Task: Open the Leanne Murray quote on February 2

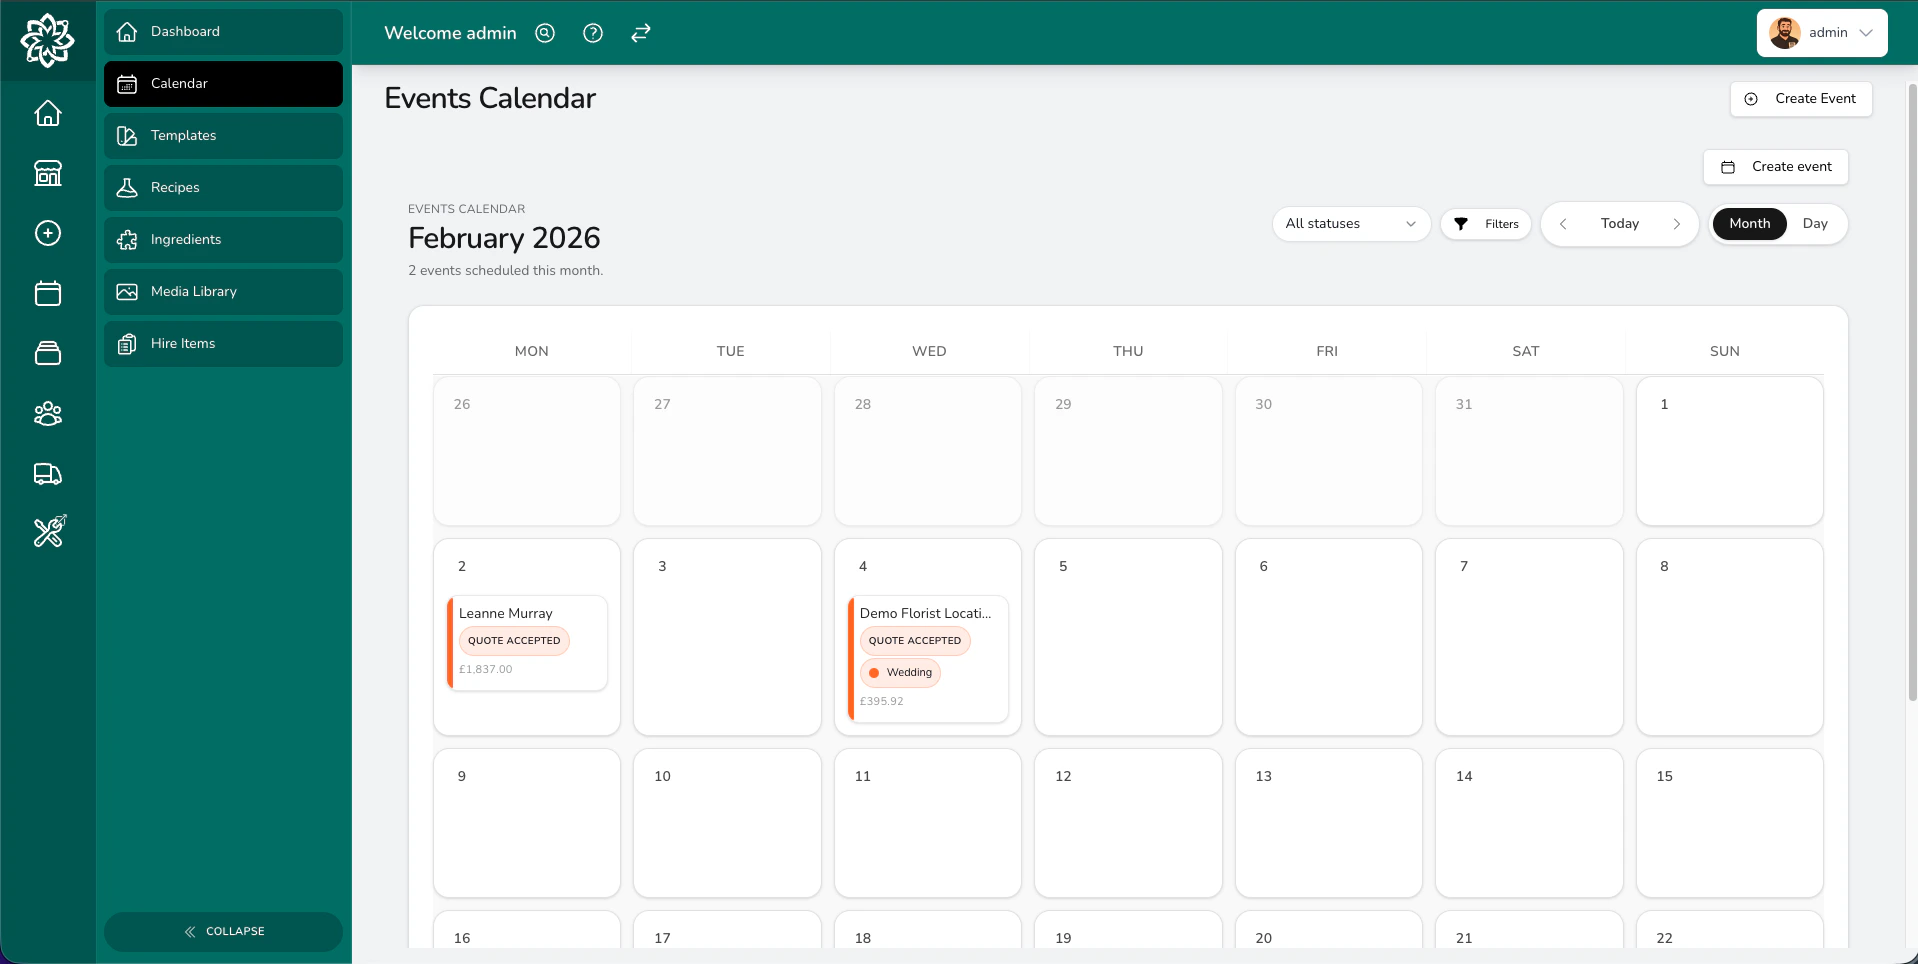Action: [x=528, y=640]
